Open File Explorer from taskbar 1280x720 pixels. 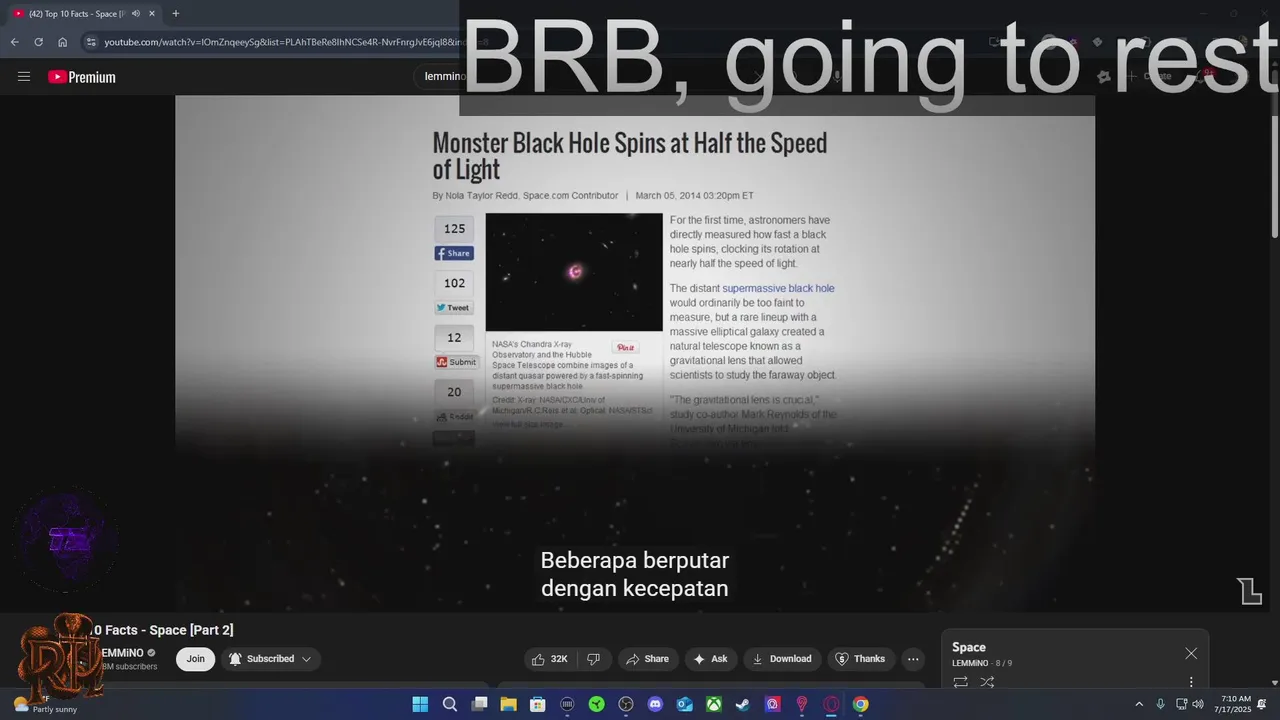click(508, 704)
